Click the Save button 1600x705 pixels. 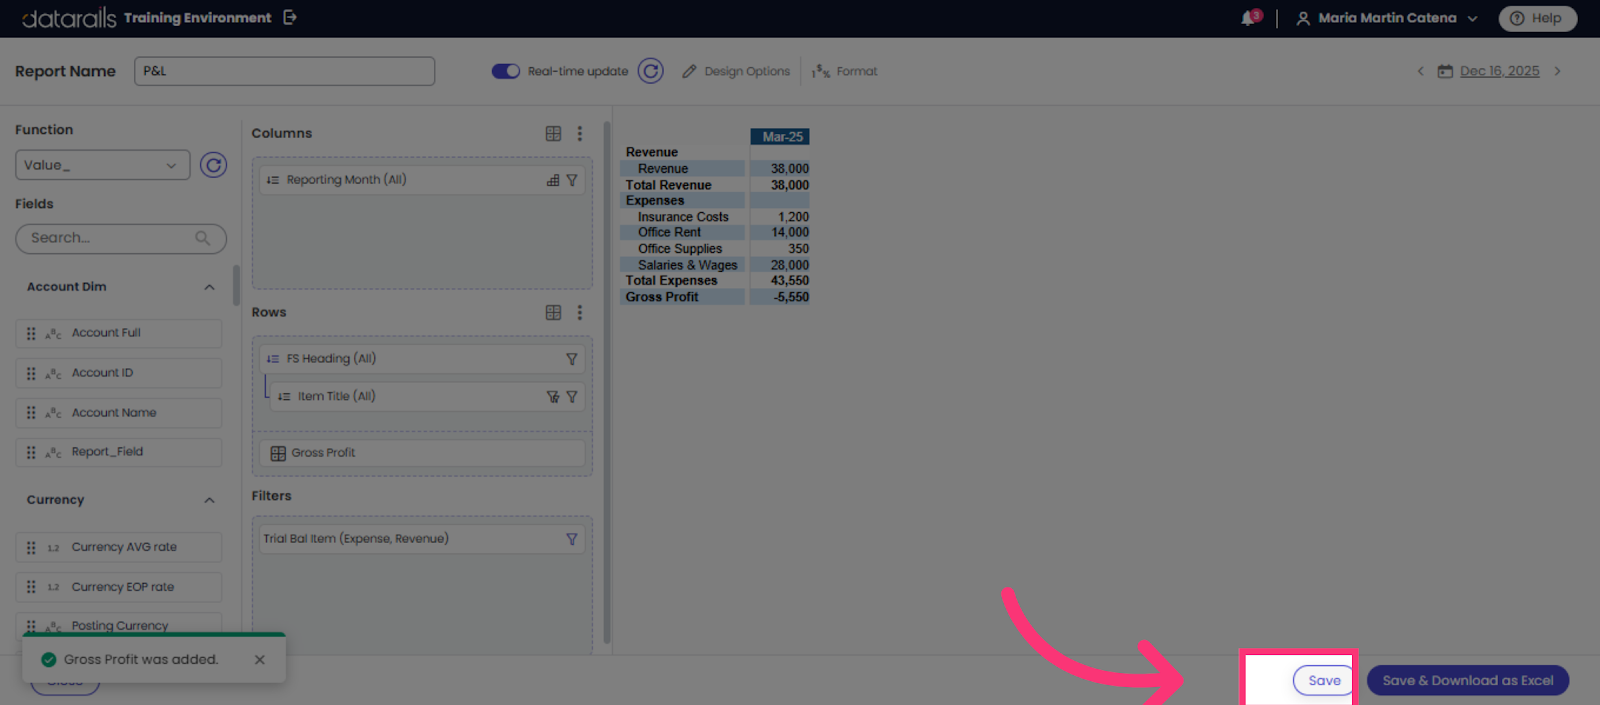click(x=1324, y=680)
